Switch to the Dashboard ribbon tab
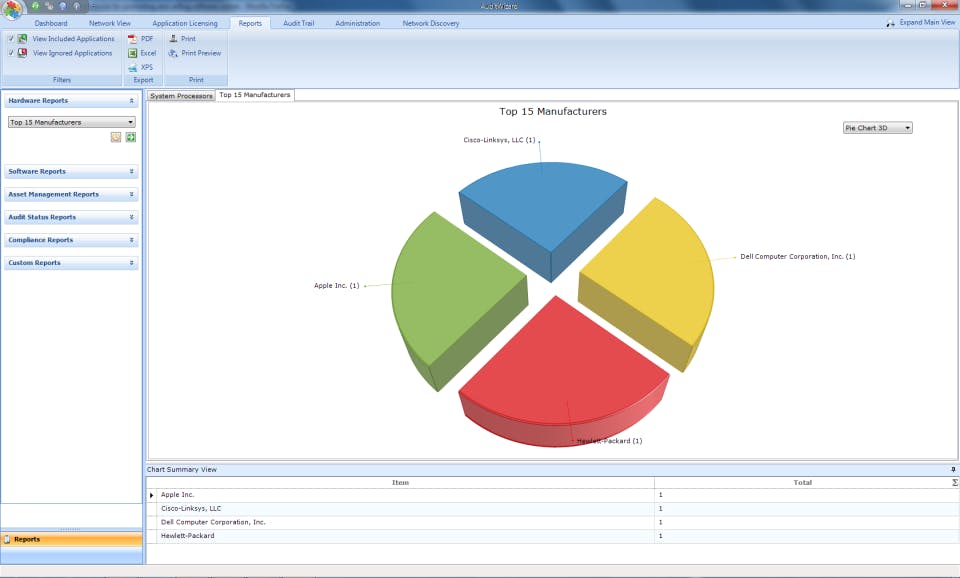The height and width of the screenshot is (578, 960). coord(51,23)
